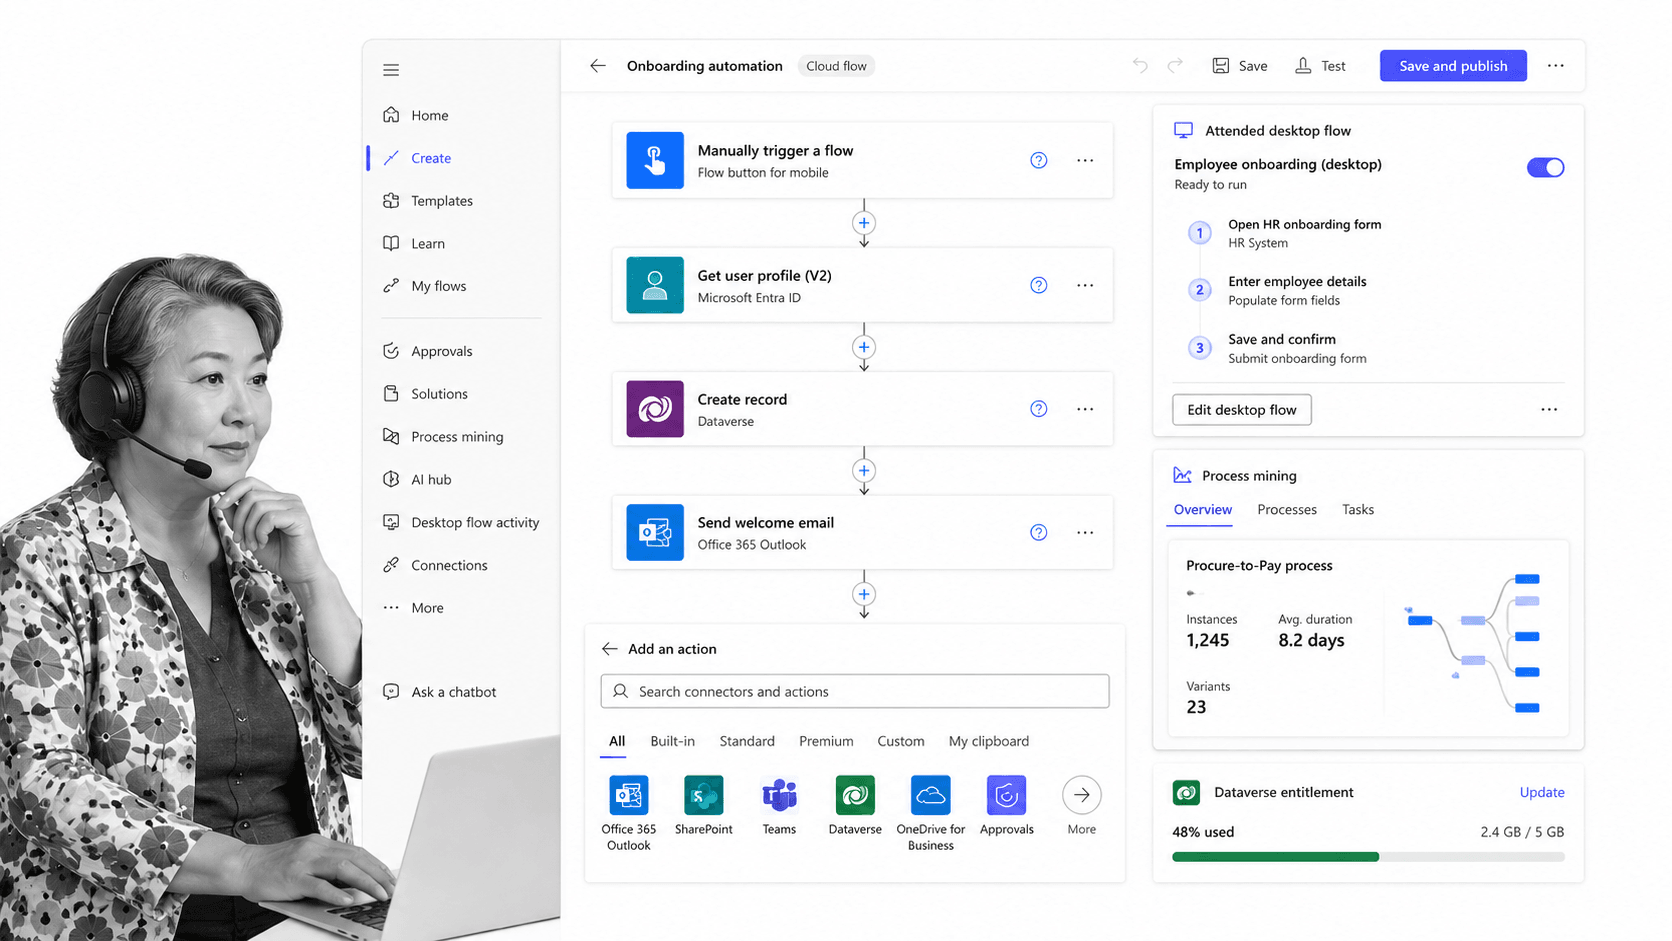Screen dimensions: 1672x941
Task: Choose Dataverse connector
Action: 855,806
